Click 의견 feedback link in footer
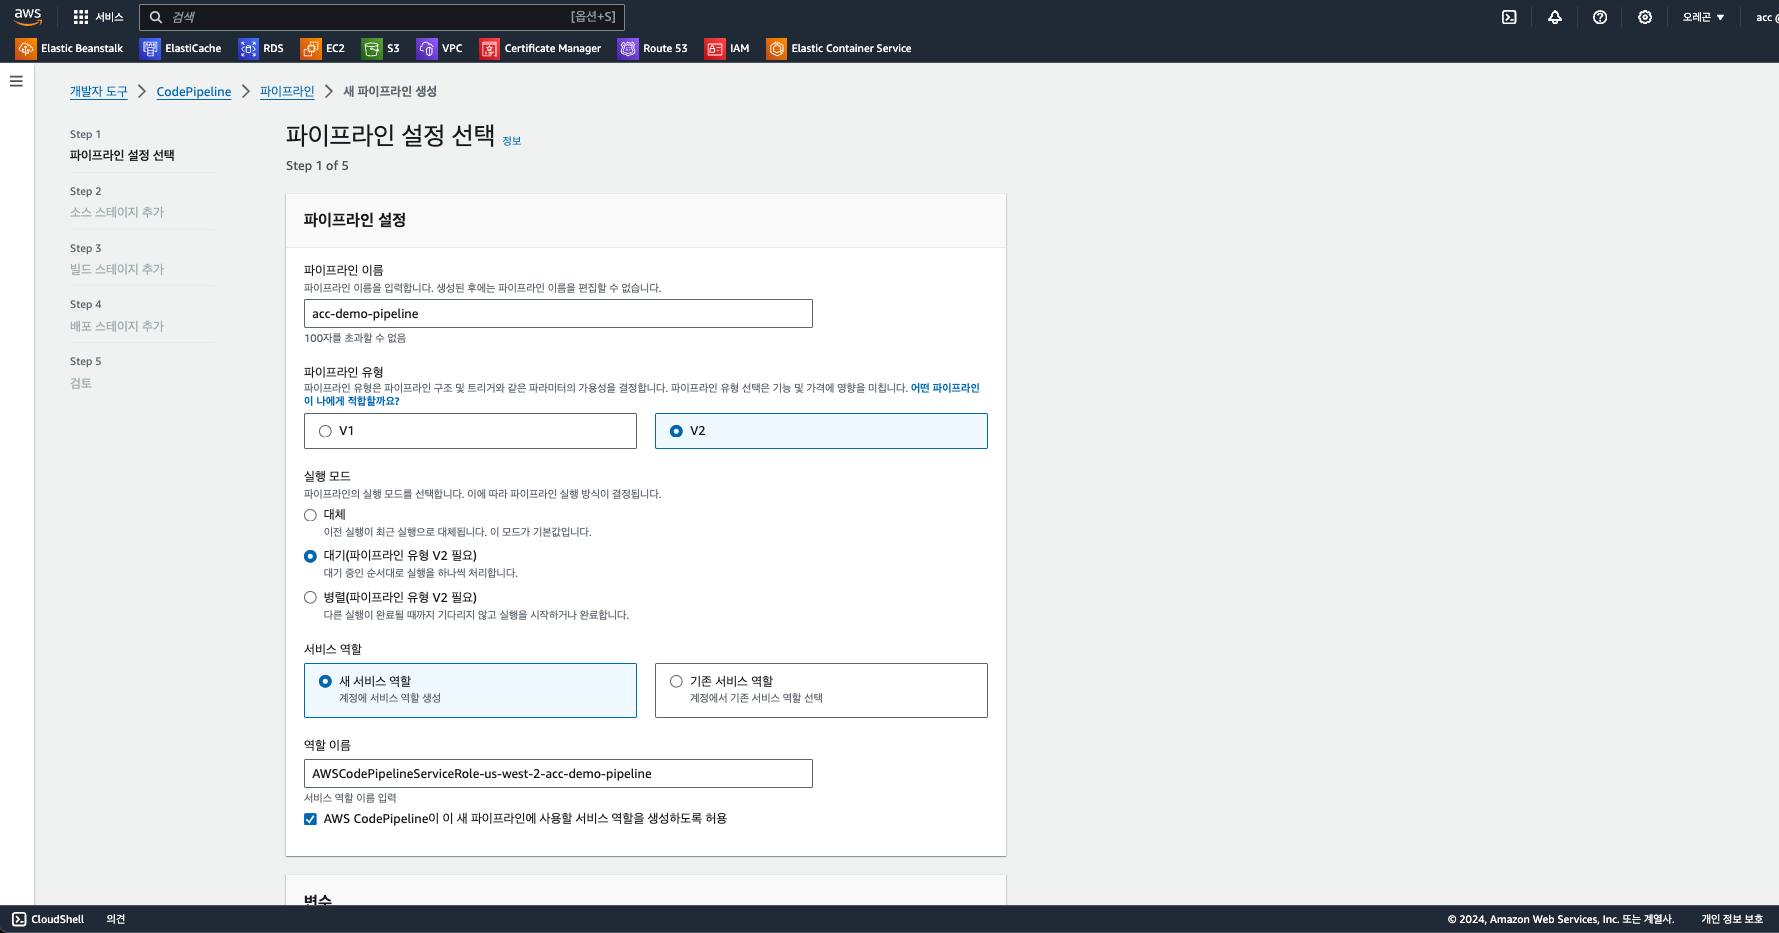Viewport: 1779px width, 933px height. 116,919
